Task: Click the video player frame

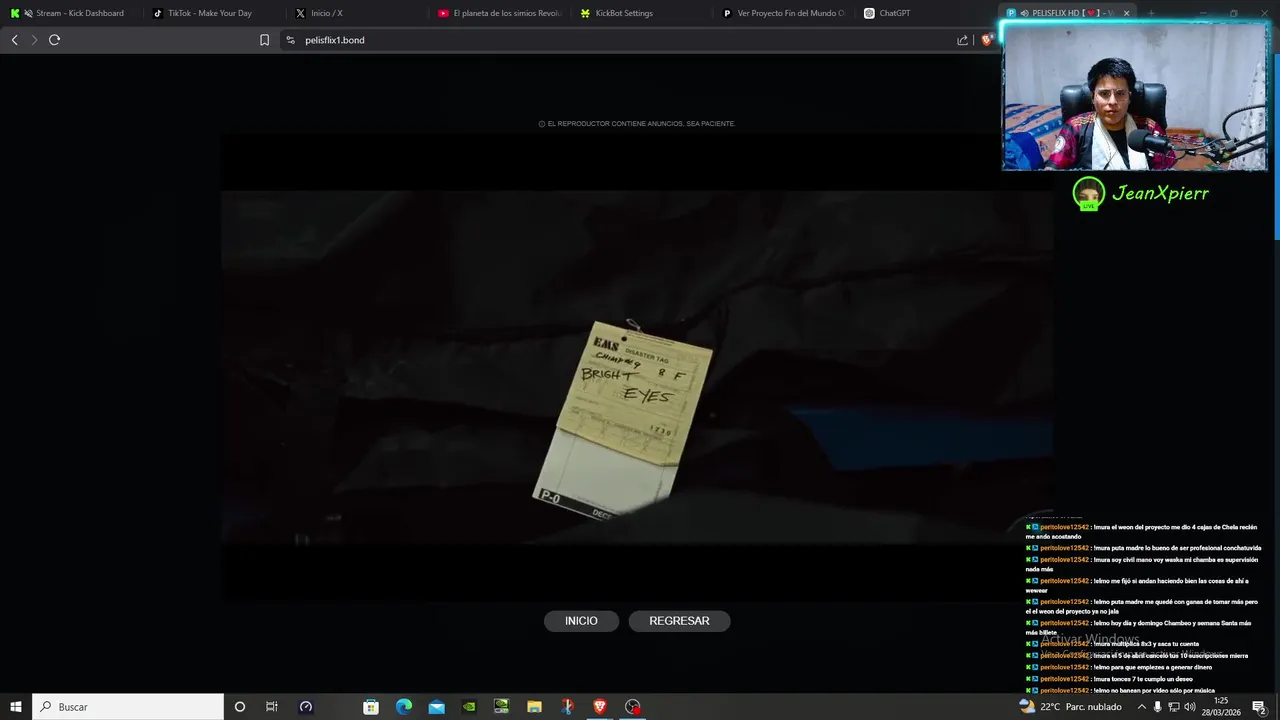Action: (637, 367)
